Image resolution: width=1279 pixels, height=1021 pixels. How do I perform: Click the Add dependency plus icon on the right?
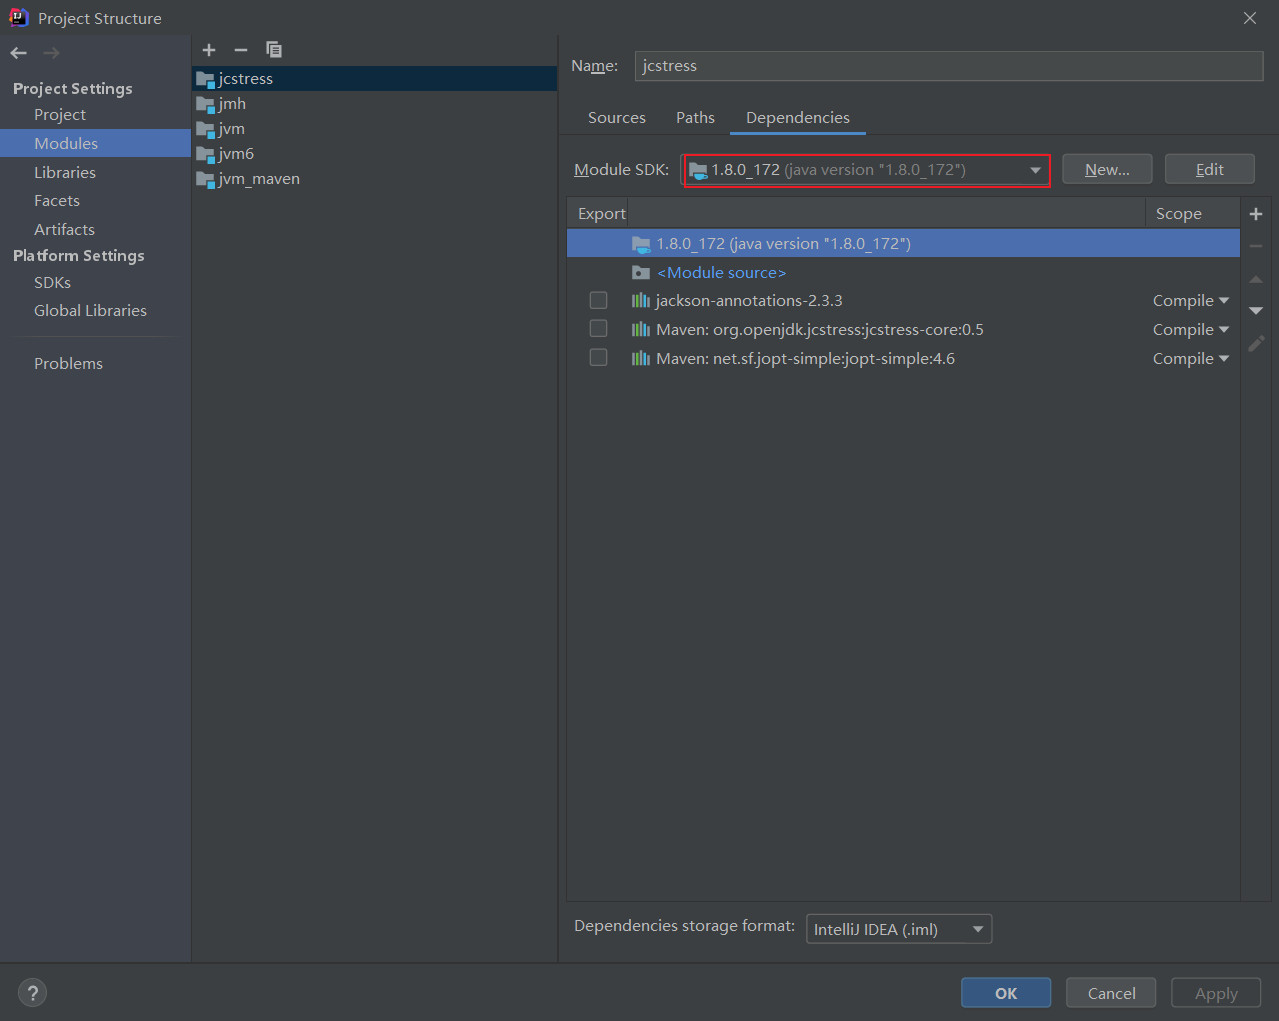coord(1256,213)
